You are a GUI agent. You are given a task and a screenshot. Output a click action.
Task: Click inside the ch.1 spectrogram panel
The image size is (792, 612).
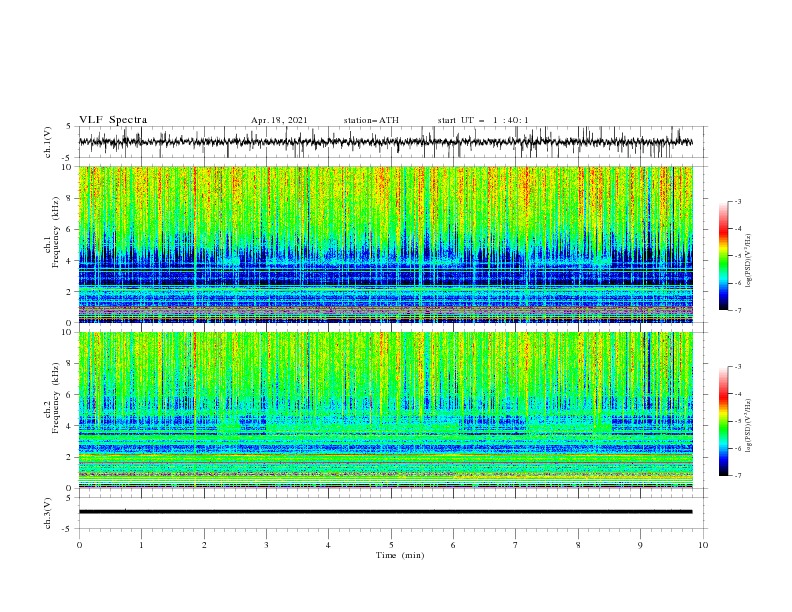385,244
